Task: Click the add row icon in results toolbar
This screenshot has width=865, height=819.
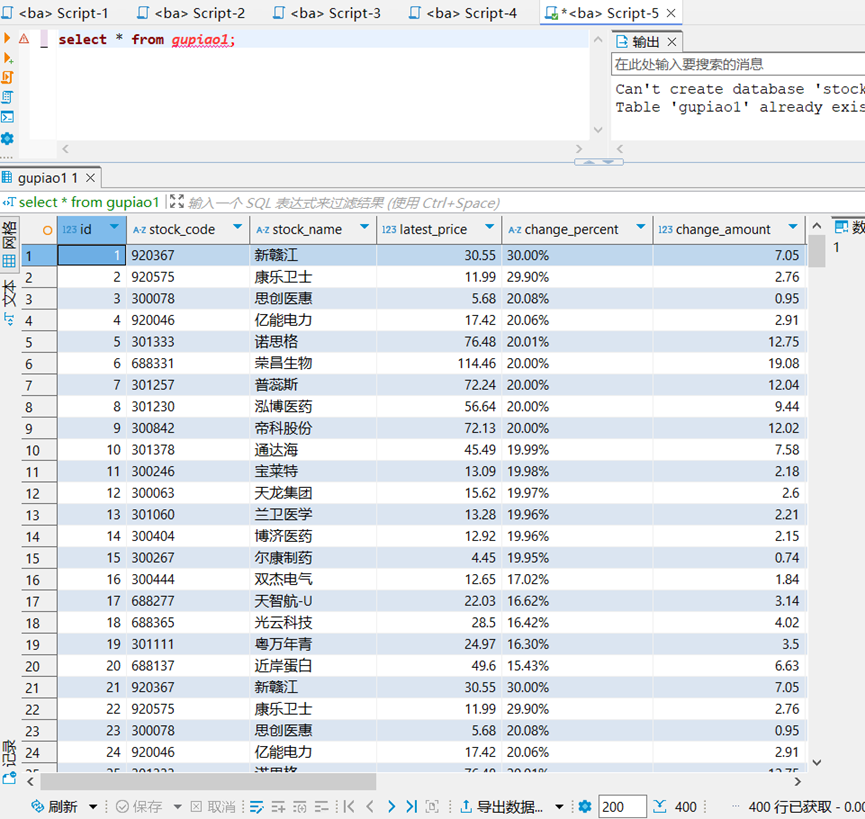Action: click(278, 807)
